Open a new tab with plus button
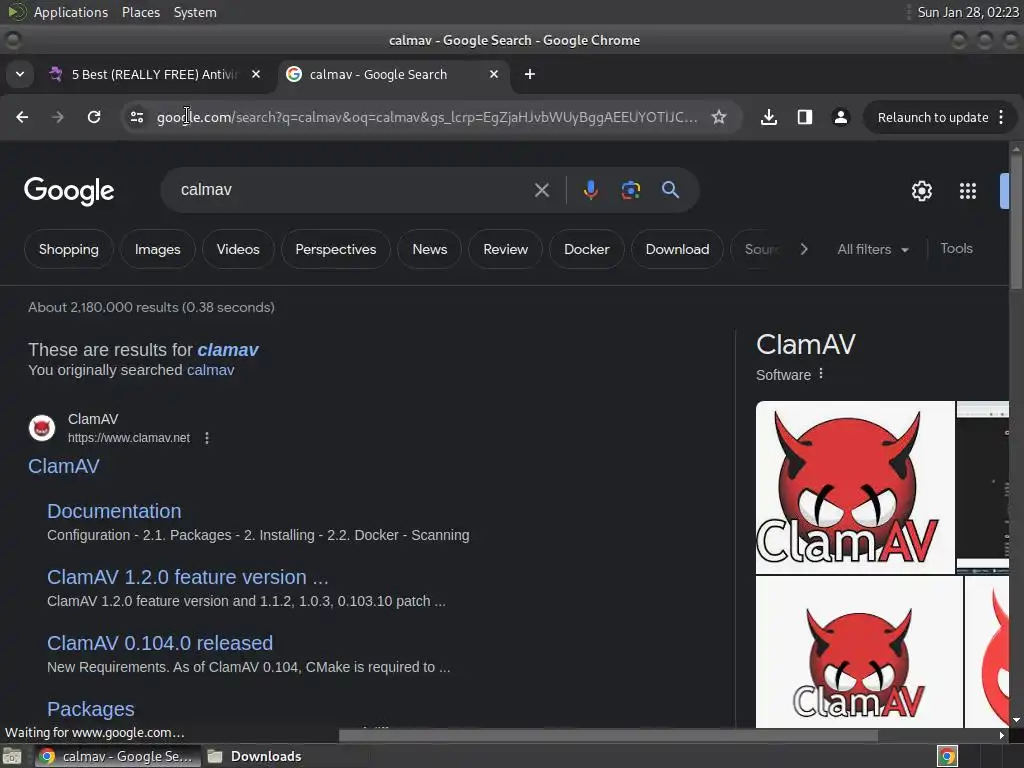 530,74
